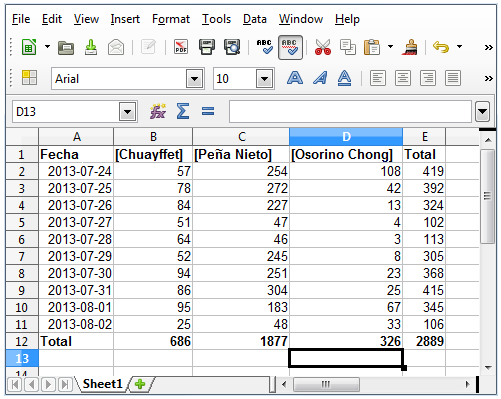
Task: Click the Format Paintbrush icon
Action: (410, 47)
